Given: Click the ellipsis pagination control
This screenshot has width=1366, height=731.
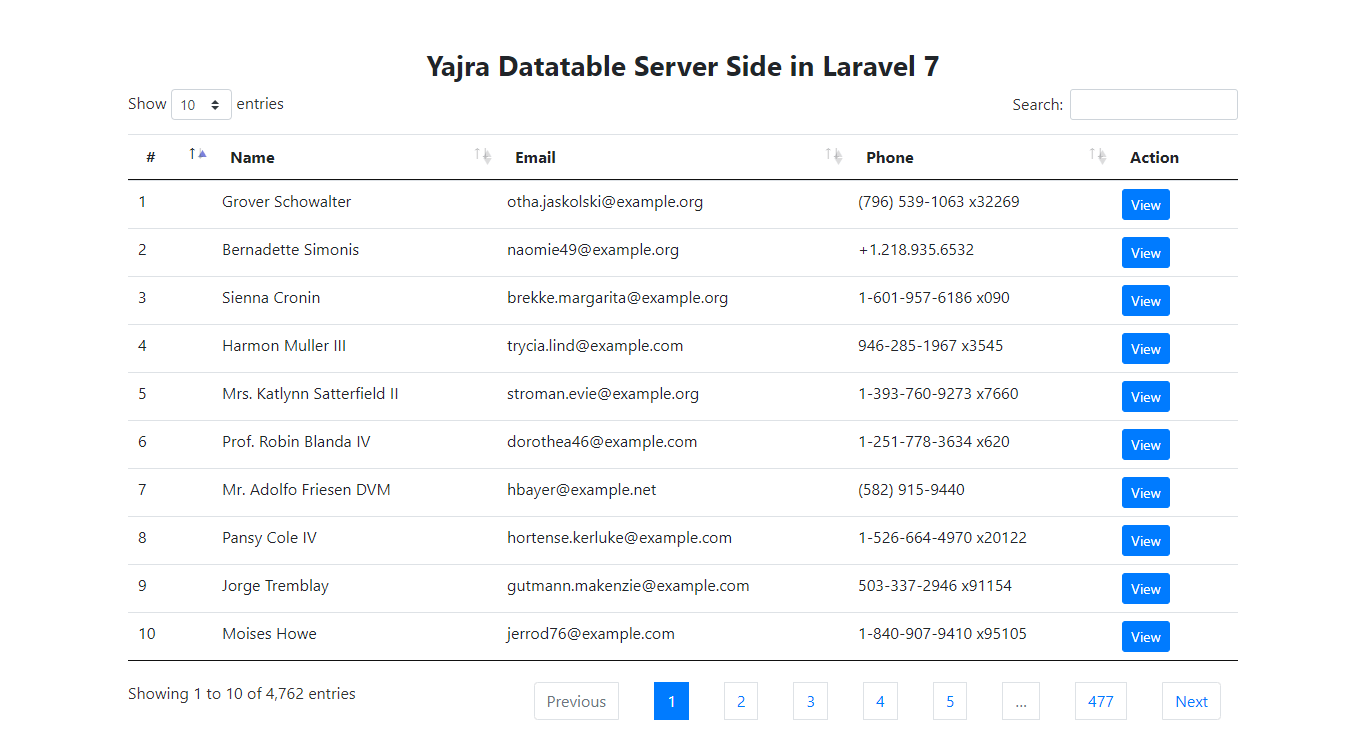Looking at the screenshot, I should pos(1020,701).
